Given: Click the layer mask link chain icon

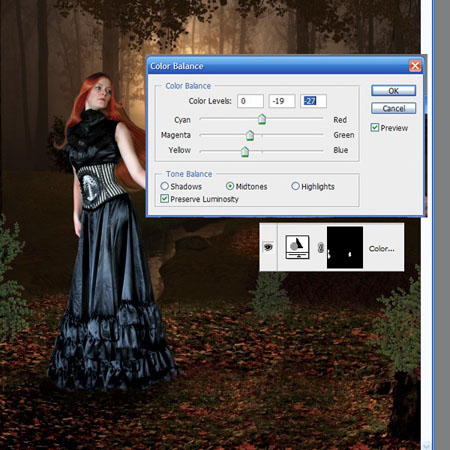Looking at the screenshot, I should tap(320, 248).
